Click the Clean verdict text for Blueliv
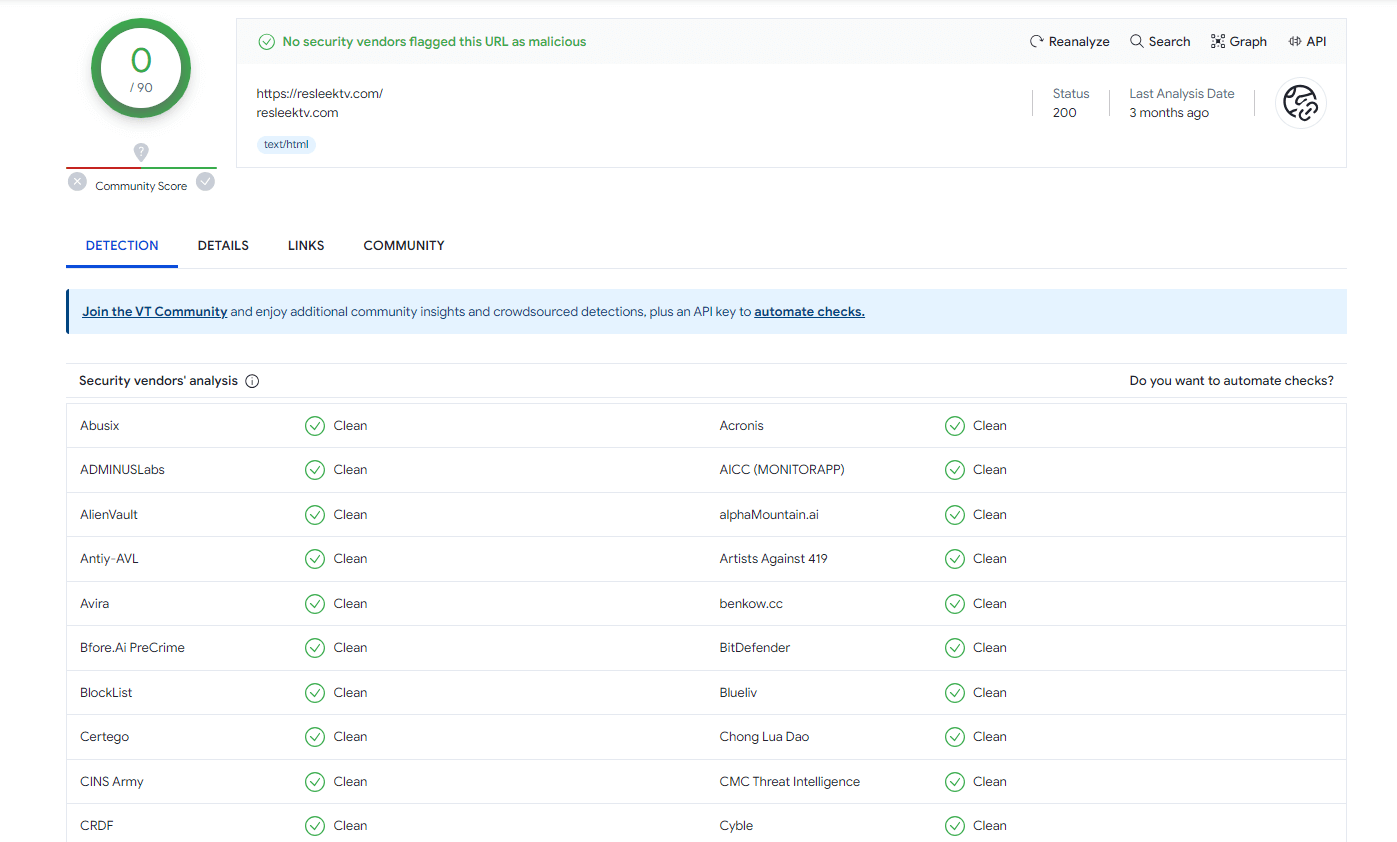1397x842 pixels. point(990,693)
